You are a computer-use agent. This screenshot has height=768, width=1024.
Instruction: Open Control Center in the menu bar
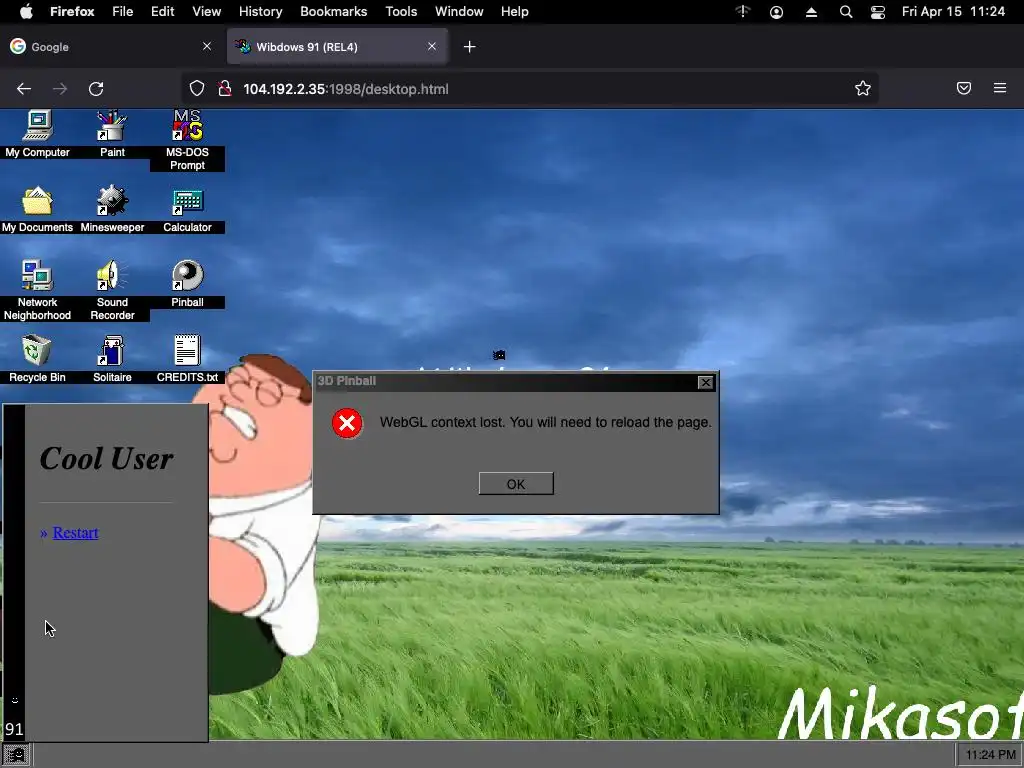tap(878, 12)
